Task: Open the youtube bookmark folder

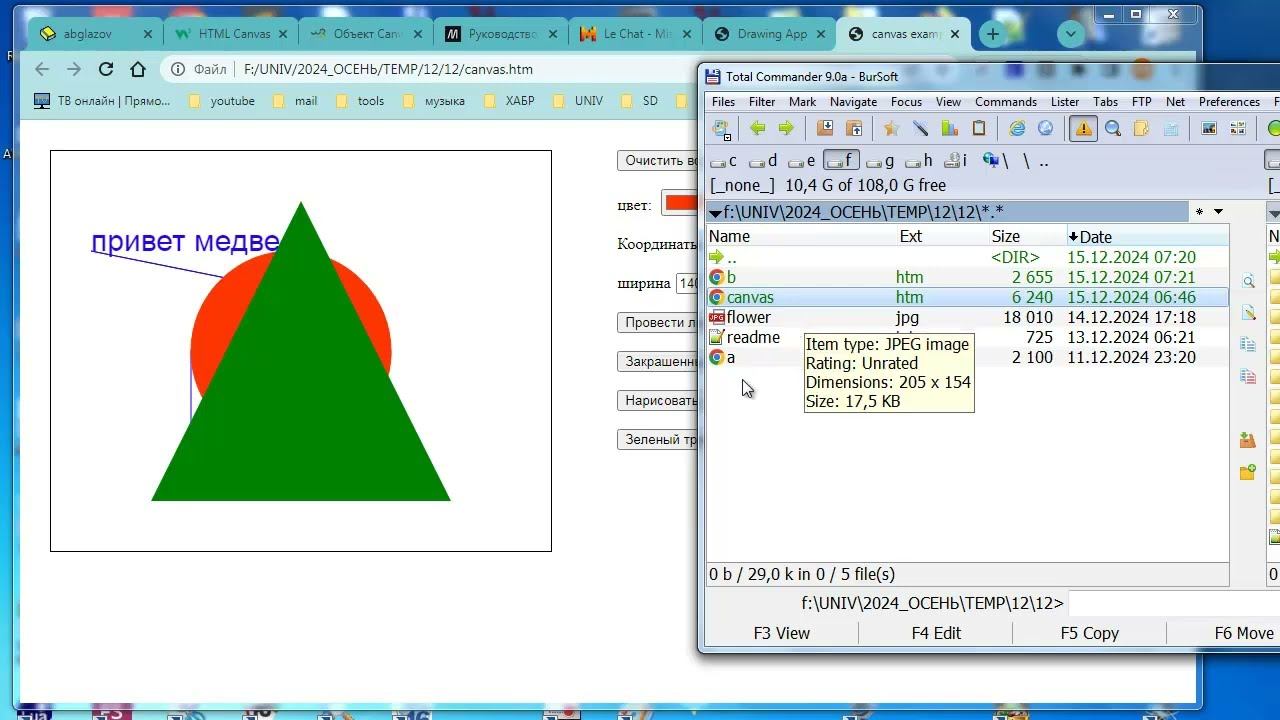Action: tap(221, 101)
